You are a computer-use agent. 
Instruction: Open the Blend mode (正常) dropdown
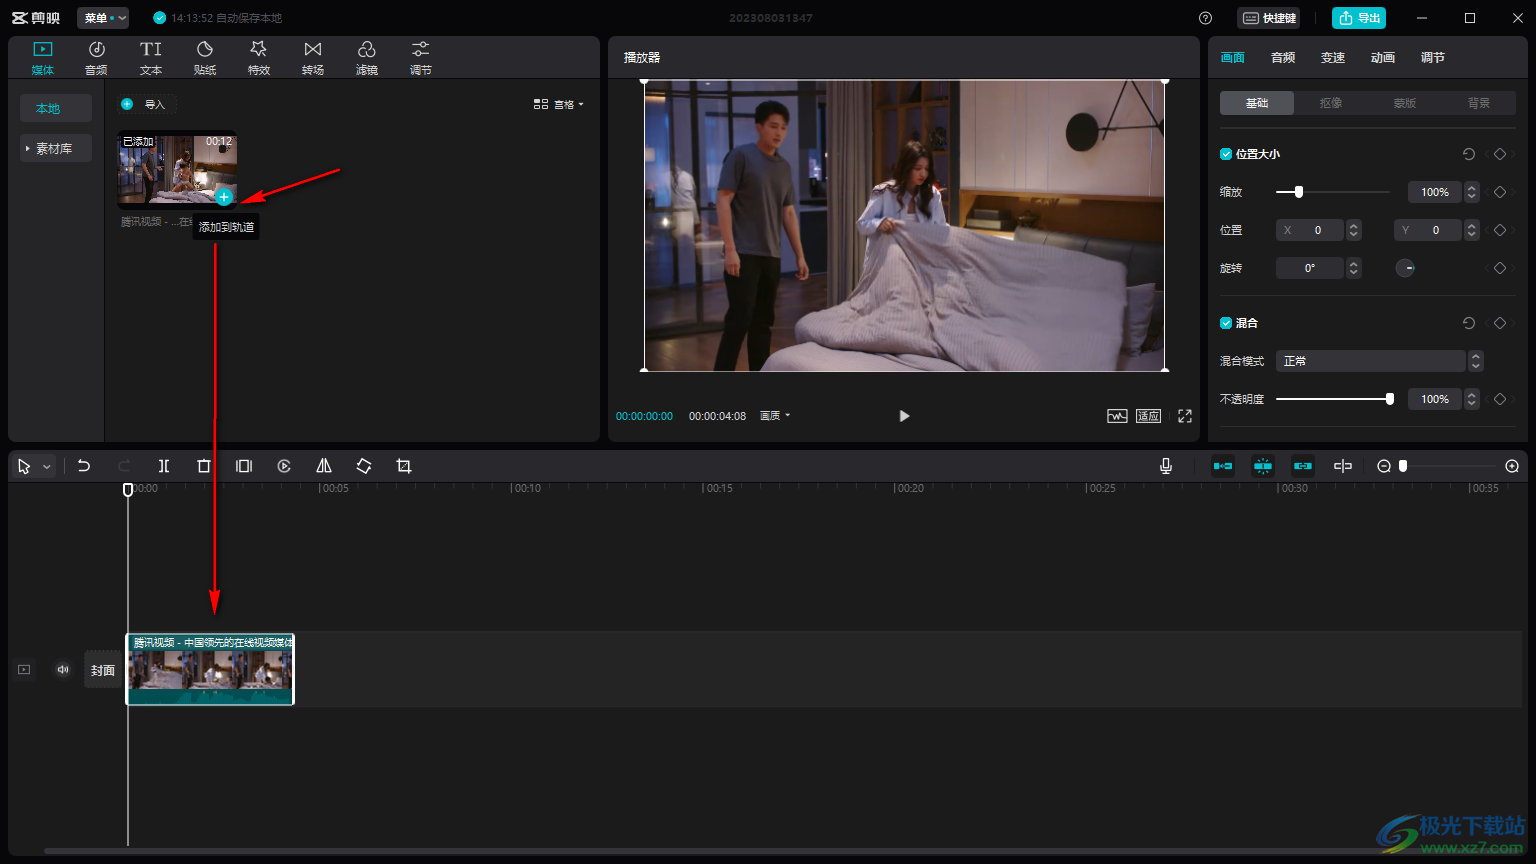(x=1379, y=361)
